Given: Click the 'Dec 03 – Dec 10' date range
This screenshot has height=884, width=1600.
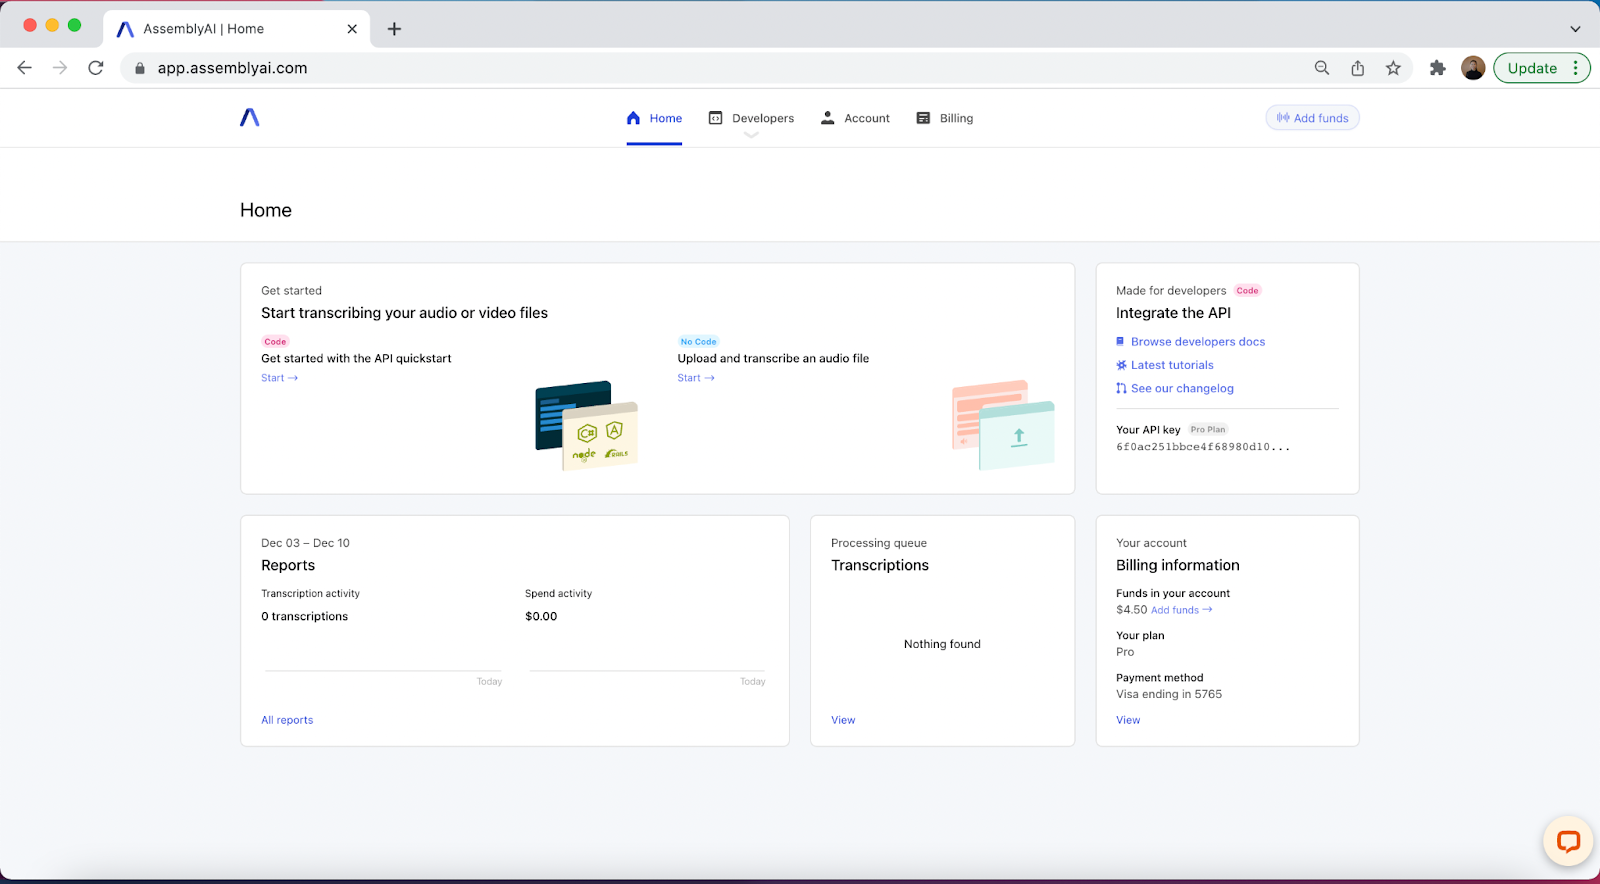Looking at the screenshot, I should click(x=305, y=543).
